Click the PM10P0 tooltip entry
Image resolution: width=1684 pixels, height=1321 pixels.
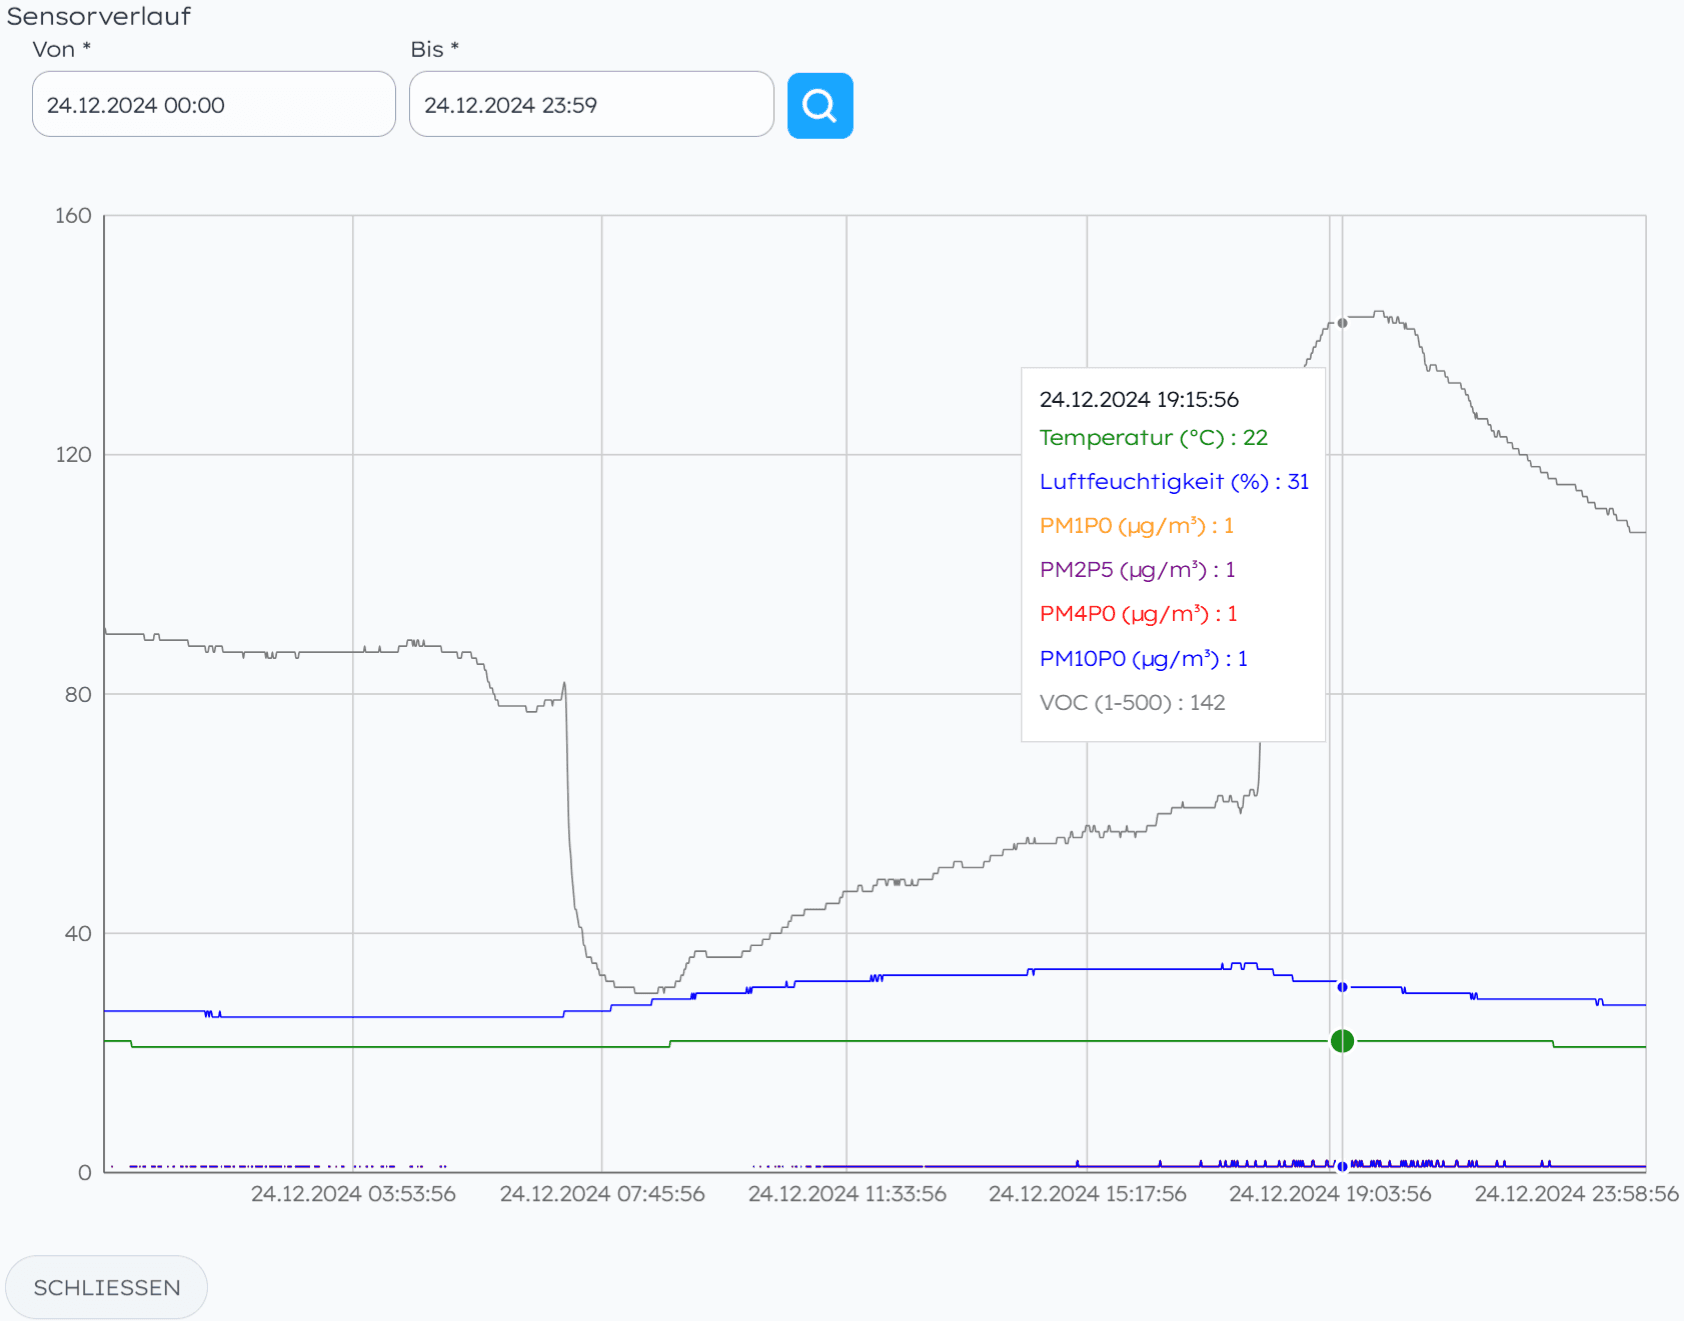click(x=1143, y=659)
